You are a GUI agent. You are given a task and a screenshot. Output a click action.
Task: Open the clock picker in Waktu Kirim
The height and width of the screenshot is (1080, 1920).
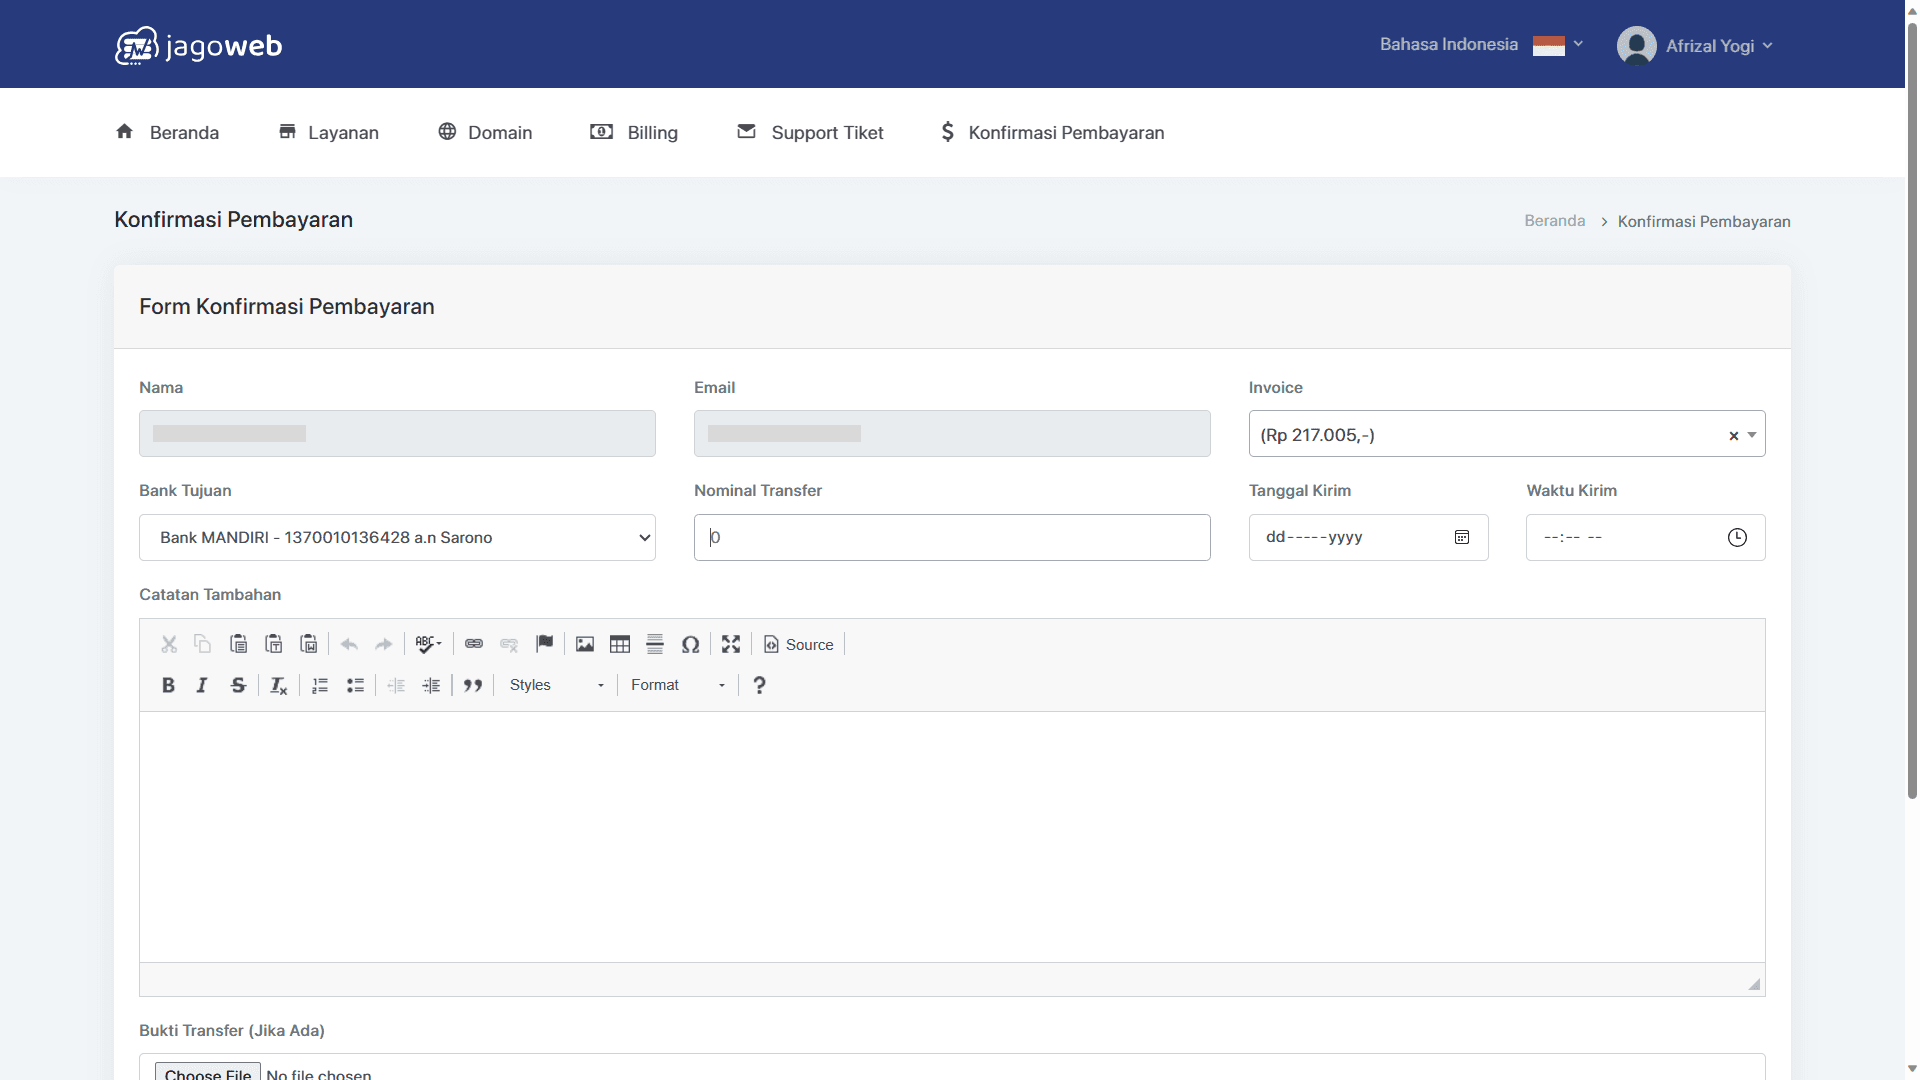click(x=1737, y=538)
